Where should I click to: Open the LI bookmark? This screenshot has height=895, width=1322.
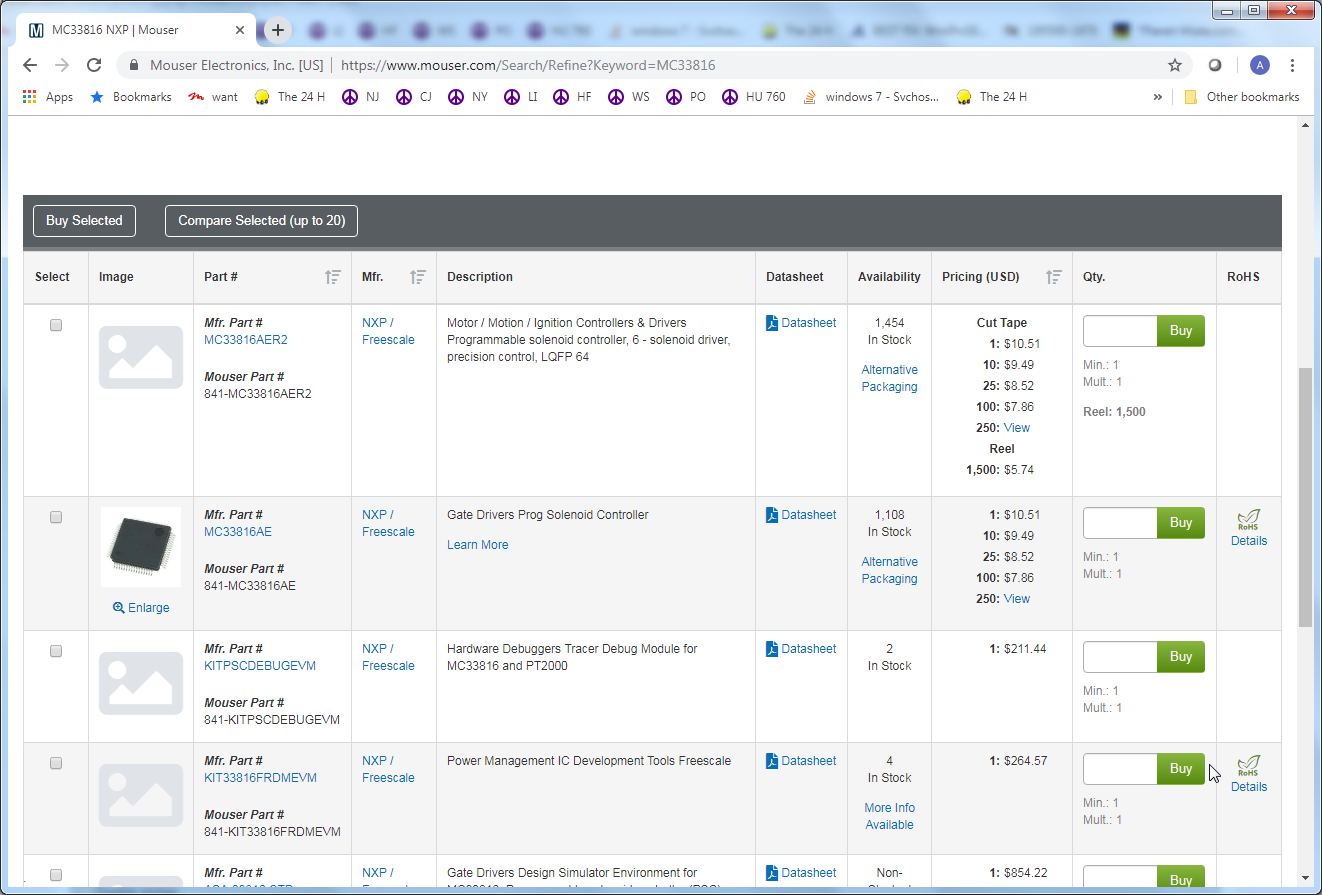pyautogui.click(x=520, y=97)
